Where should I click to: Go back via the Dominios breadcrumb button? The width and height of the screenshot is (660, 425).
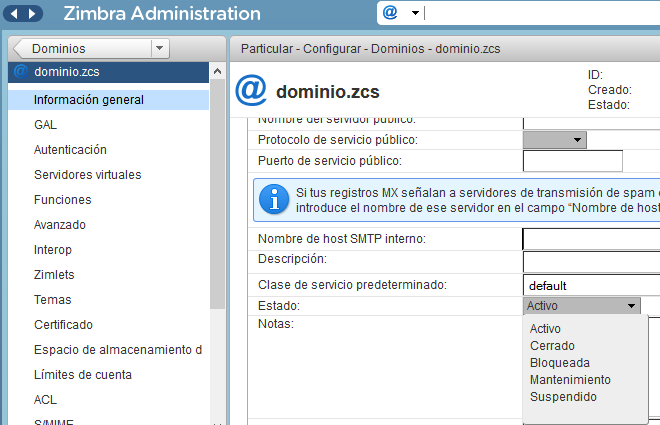[84, 49]
